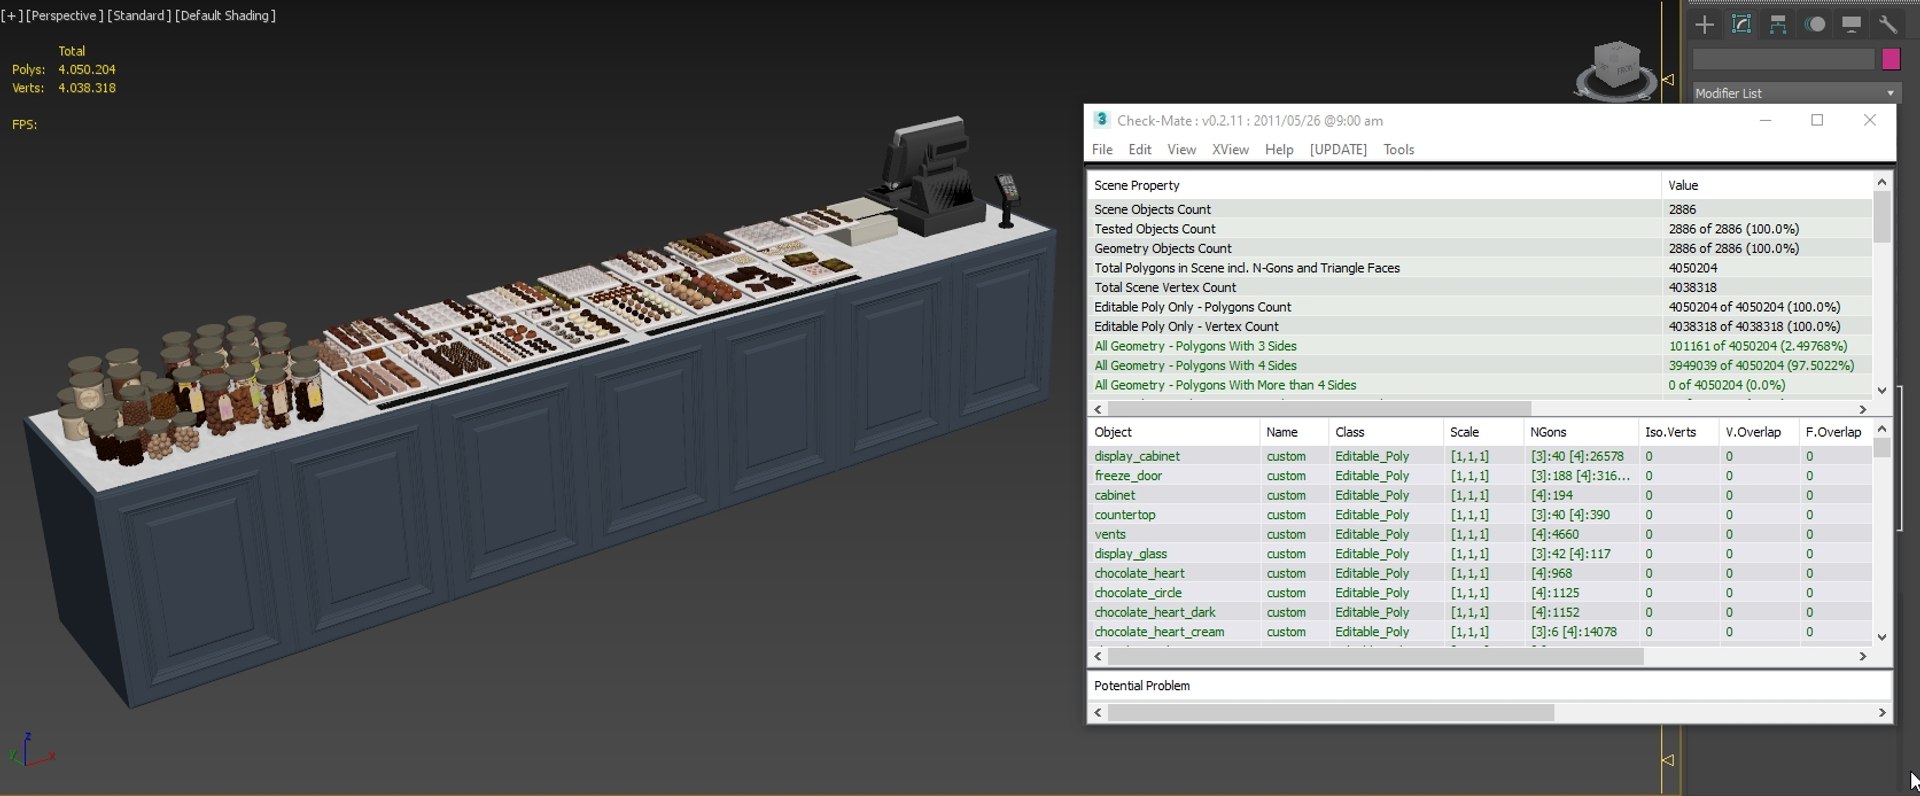
Task: Click the Value column header
Action: coord(1766,185)
